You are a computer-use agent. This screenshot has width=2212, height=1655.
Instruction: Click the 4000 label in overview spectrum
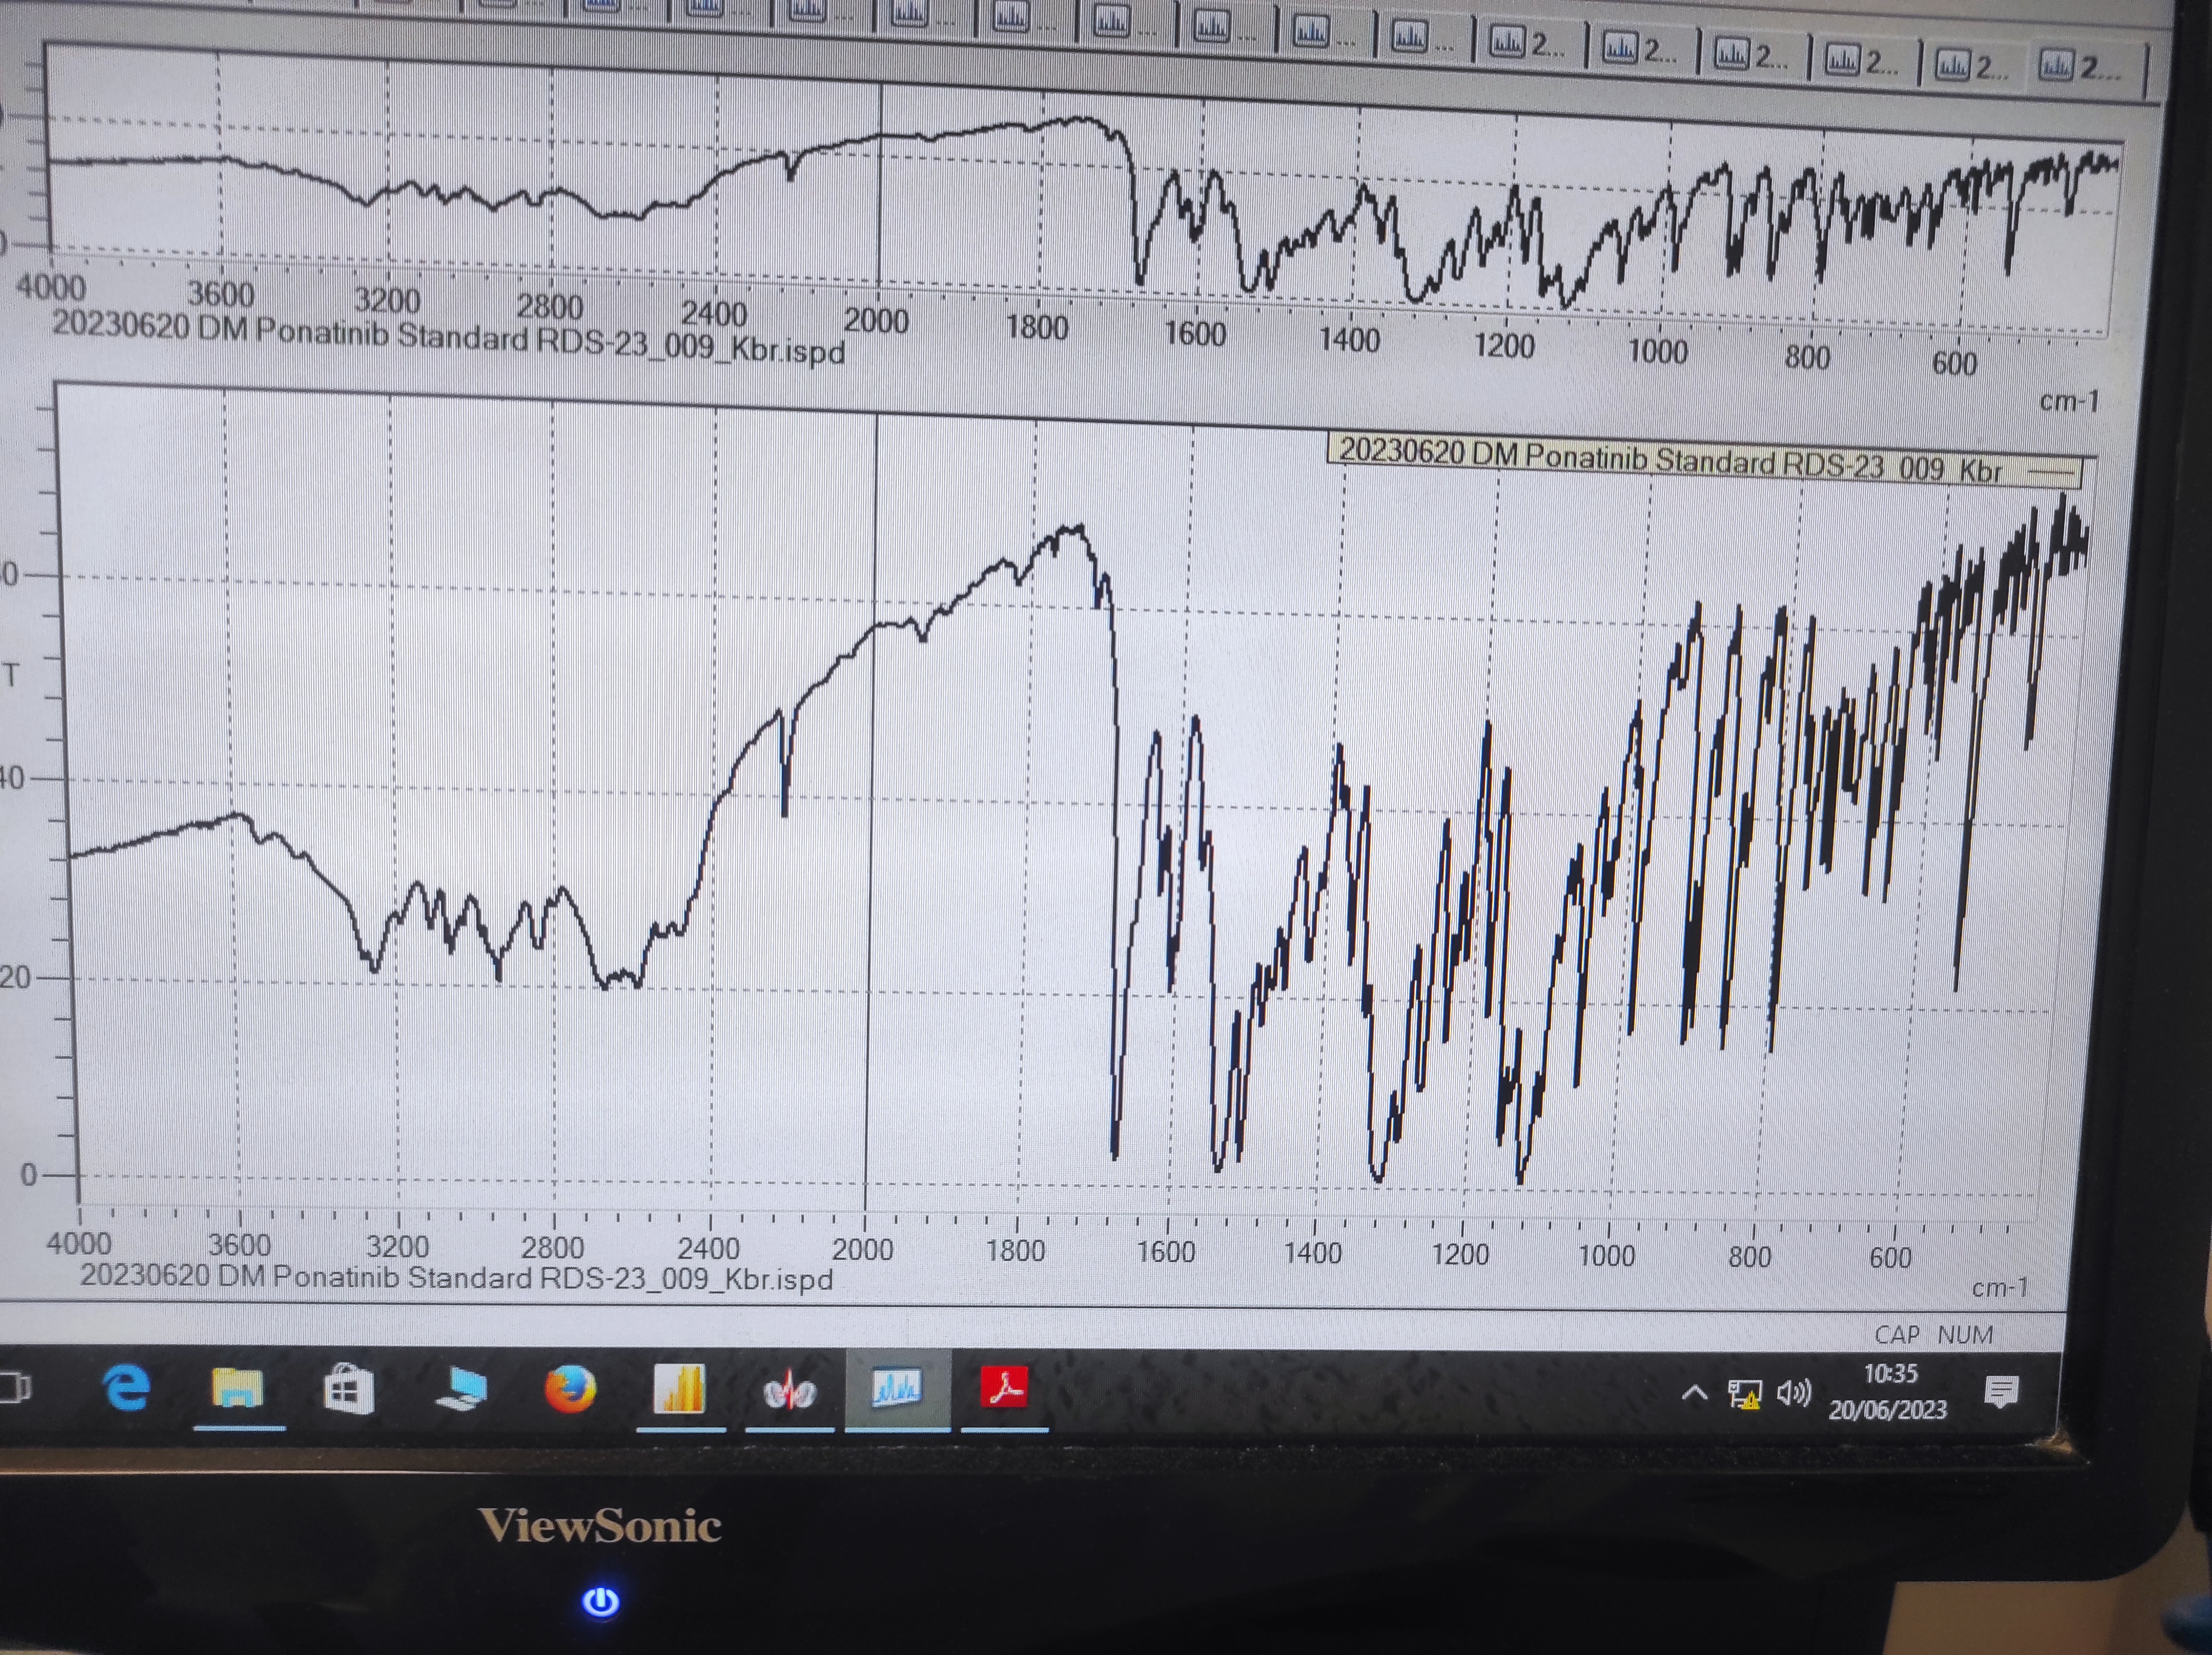(x=51, y=288)
